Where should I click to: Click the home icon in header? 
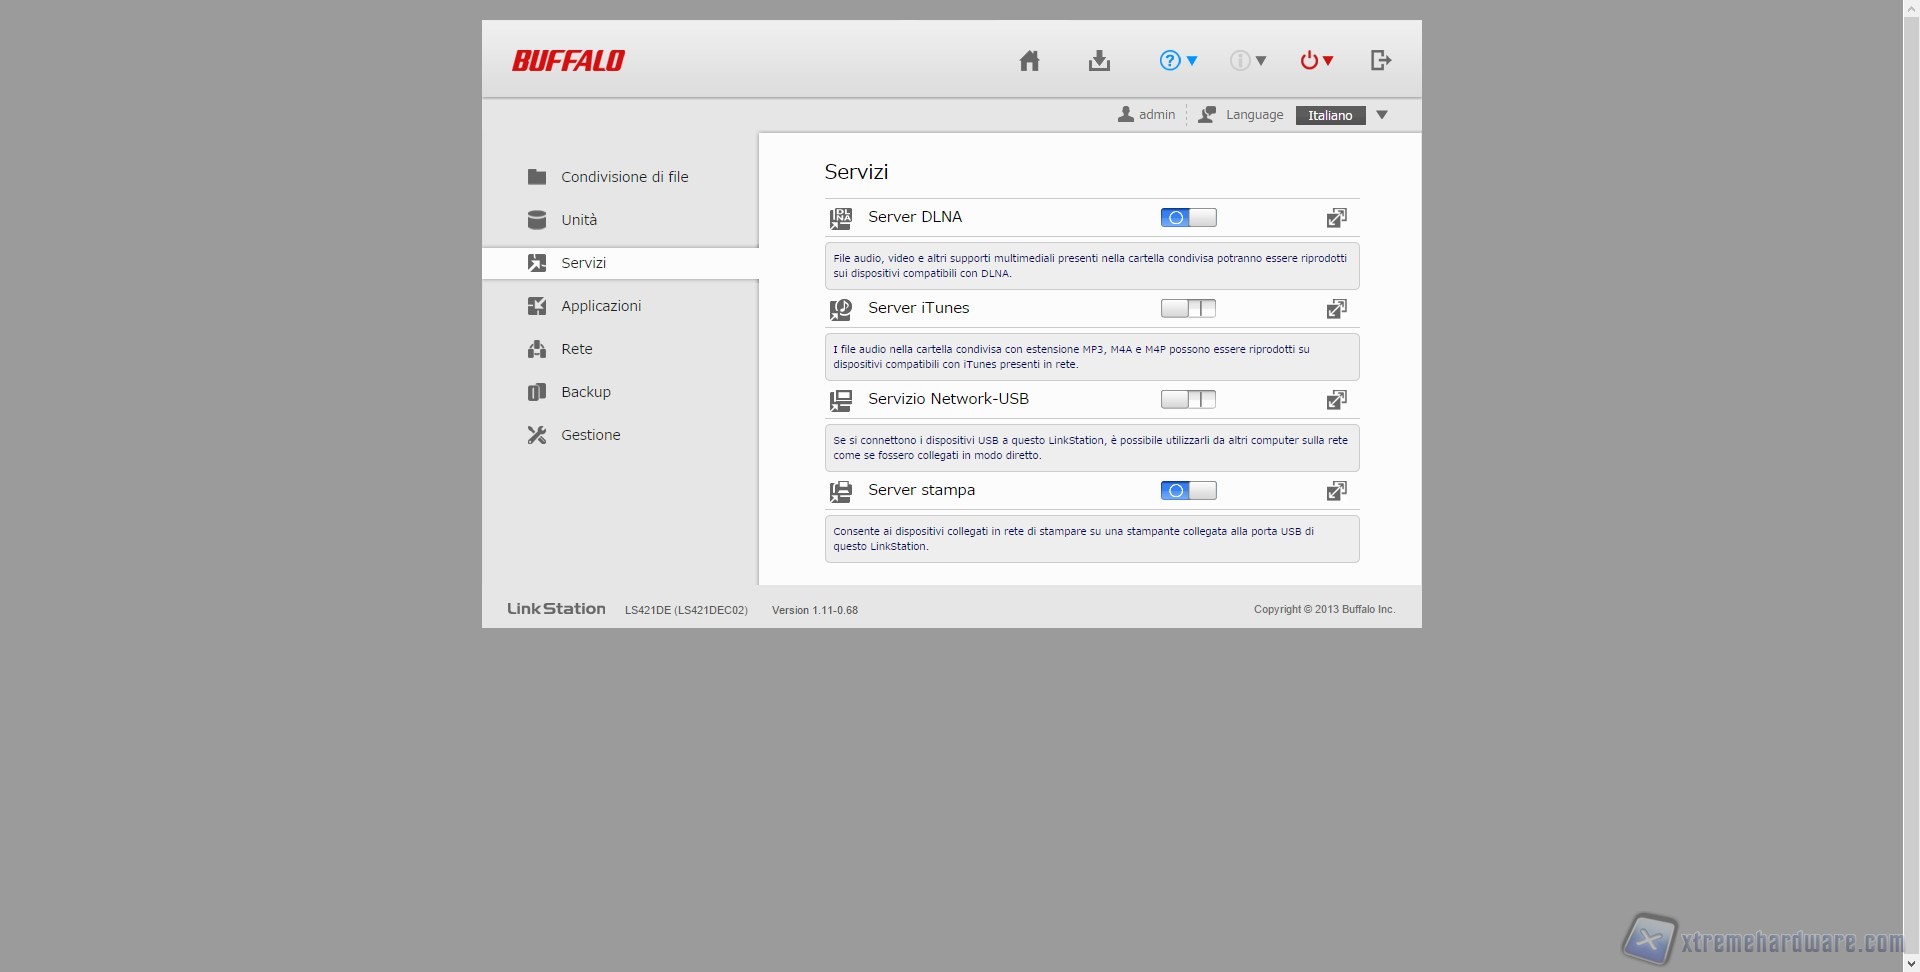1029,61
